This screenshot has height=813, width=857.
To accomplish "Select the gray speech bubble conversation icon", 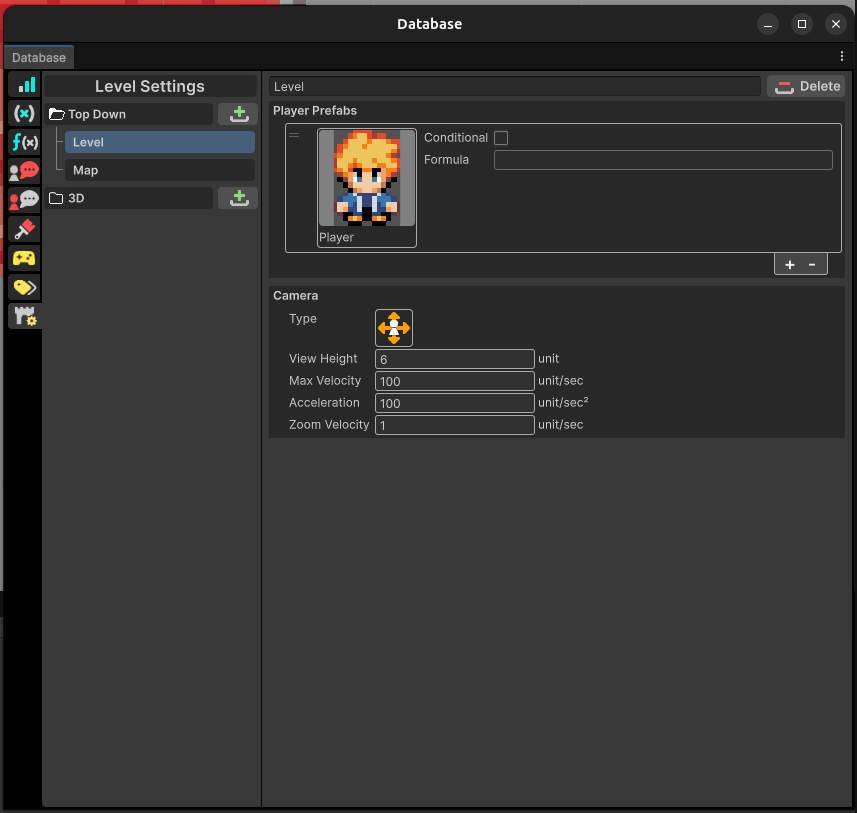I will (x=23, y=200).
